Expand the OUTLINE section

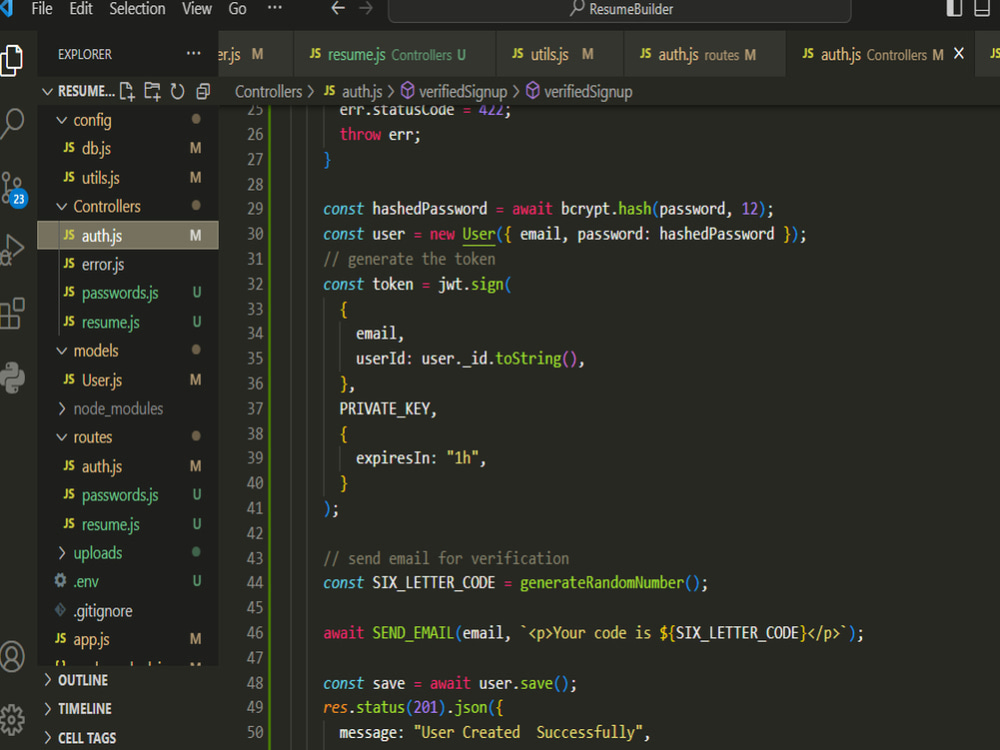[x=80, y=679]
